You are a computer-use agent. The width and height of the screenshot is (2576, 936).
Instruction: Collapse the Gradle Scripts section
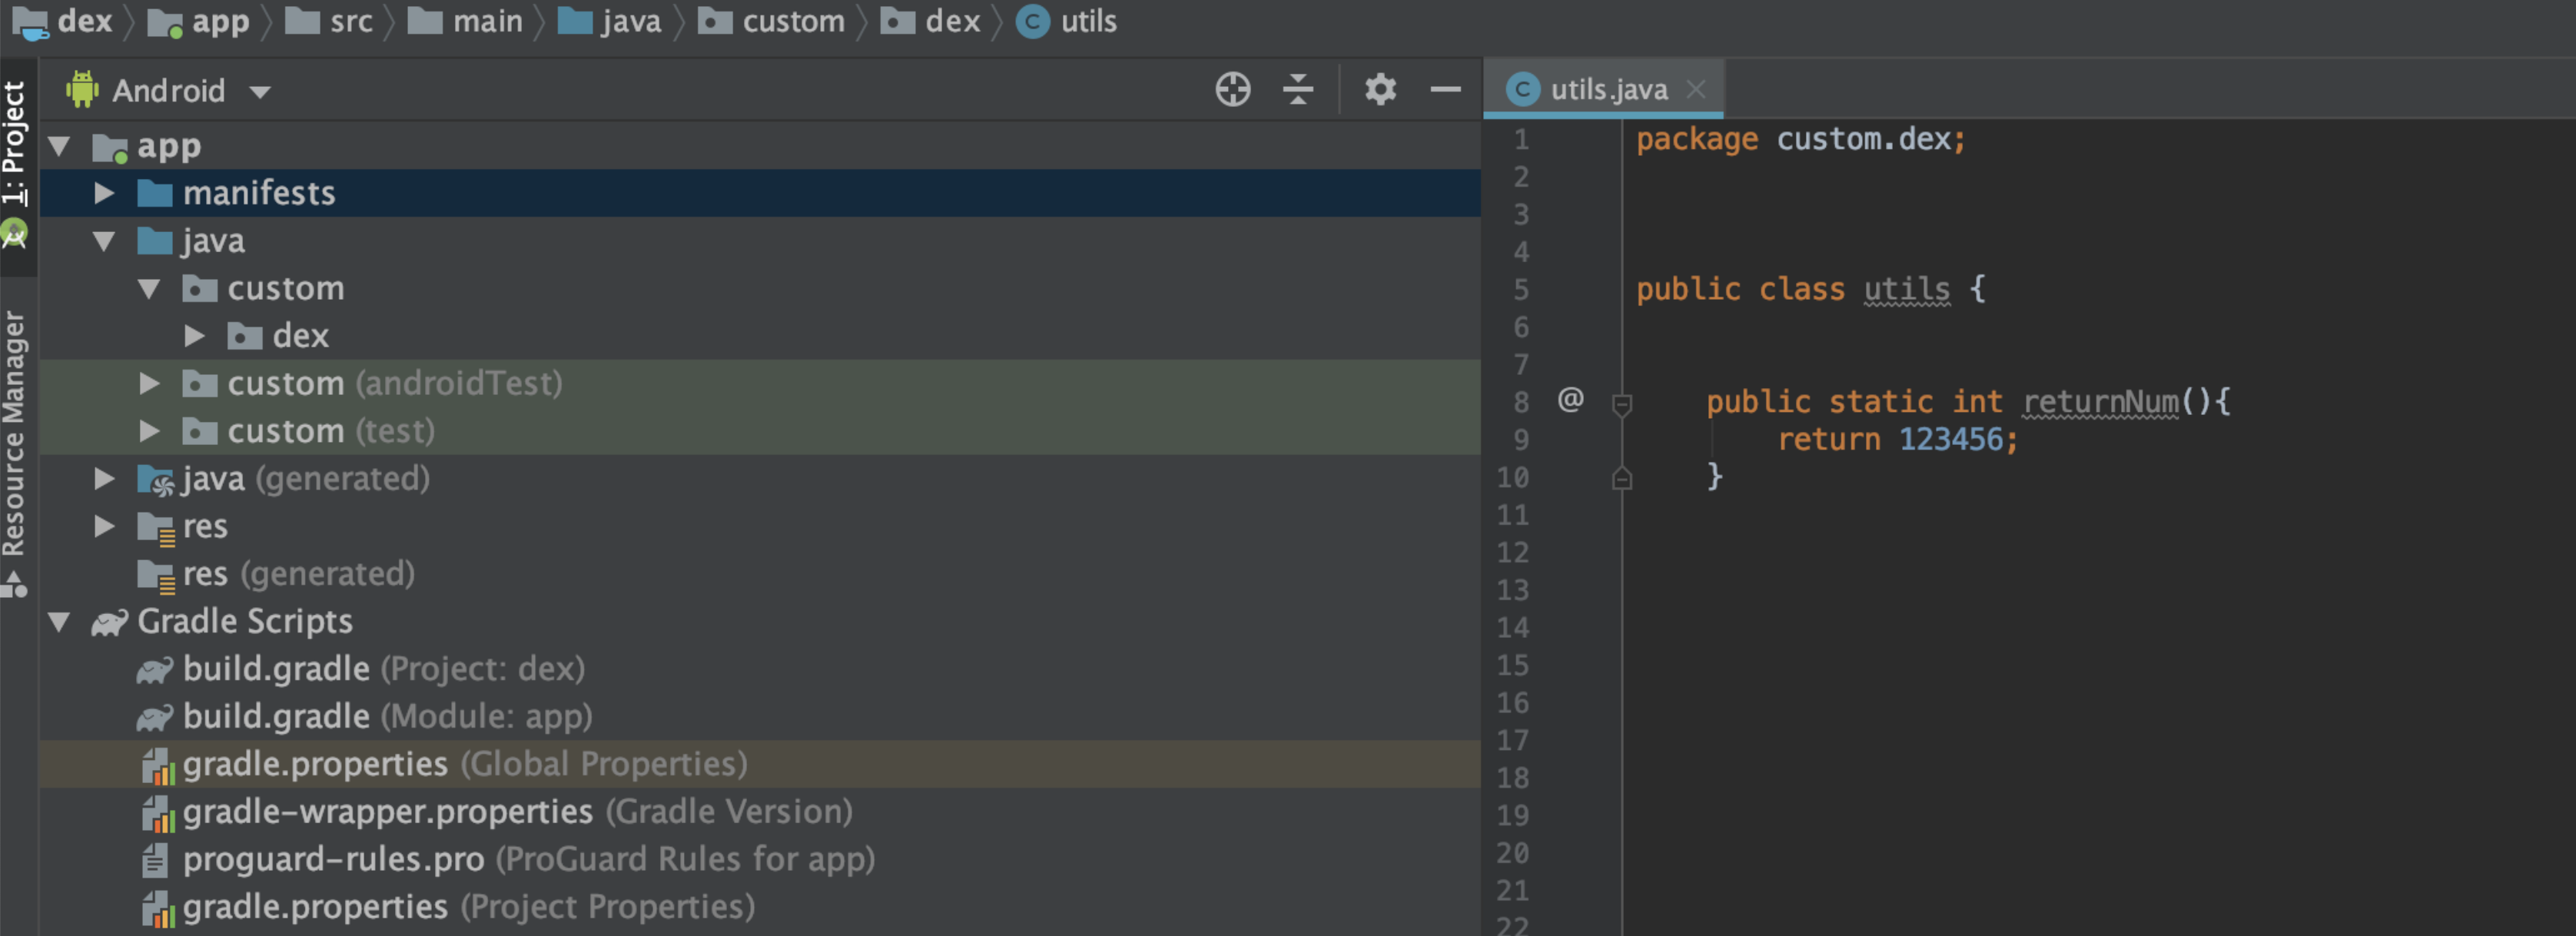[x=58, y=621]
